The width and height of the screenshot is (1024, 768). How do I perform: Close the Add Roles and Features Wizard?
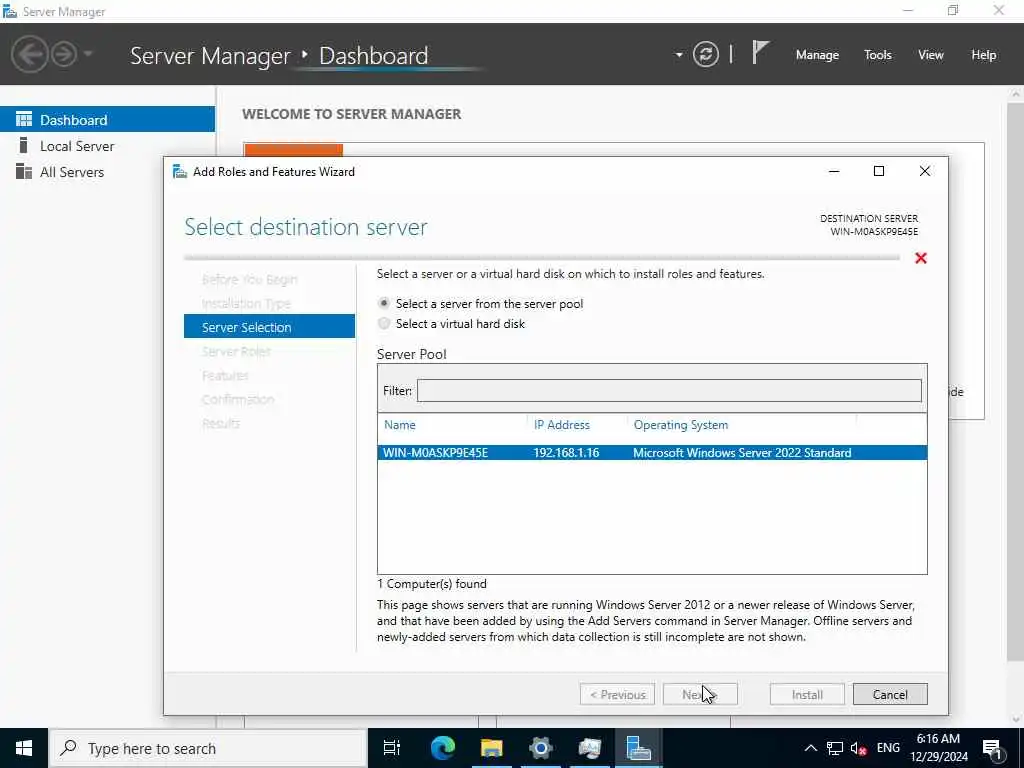[x=925, y=171]
